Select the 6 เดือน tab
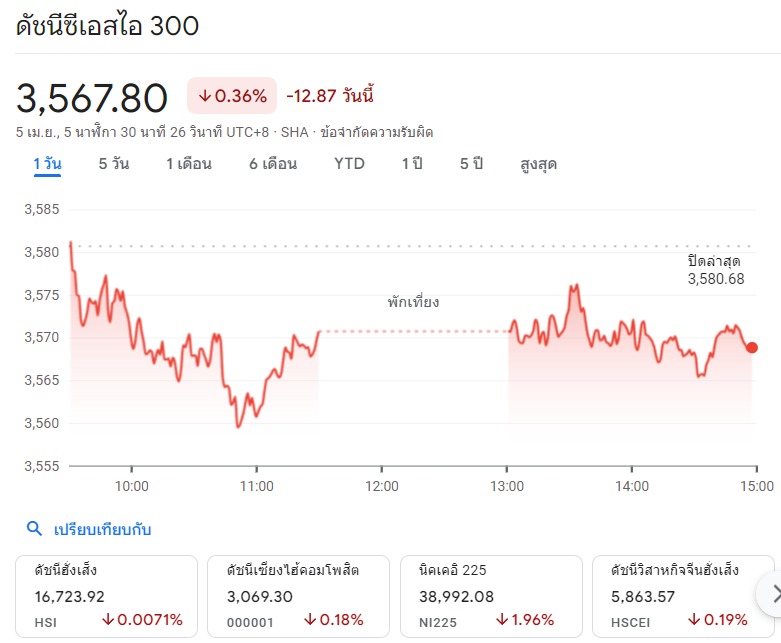 tap(273, 164)
